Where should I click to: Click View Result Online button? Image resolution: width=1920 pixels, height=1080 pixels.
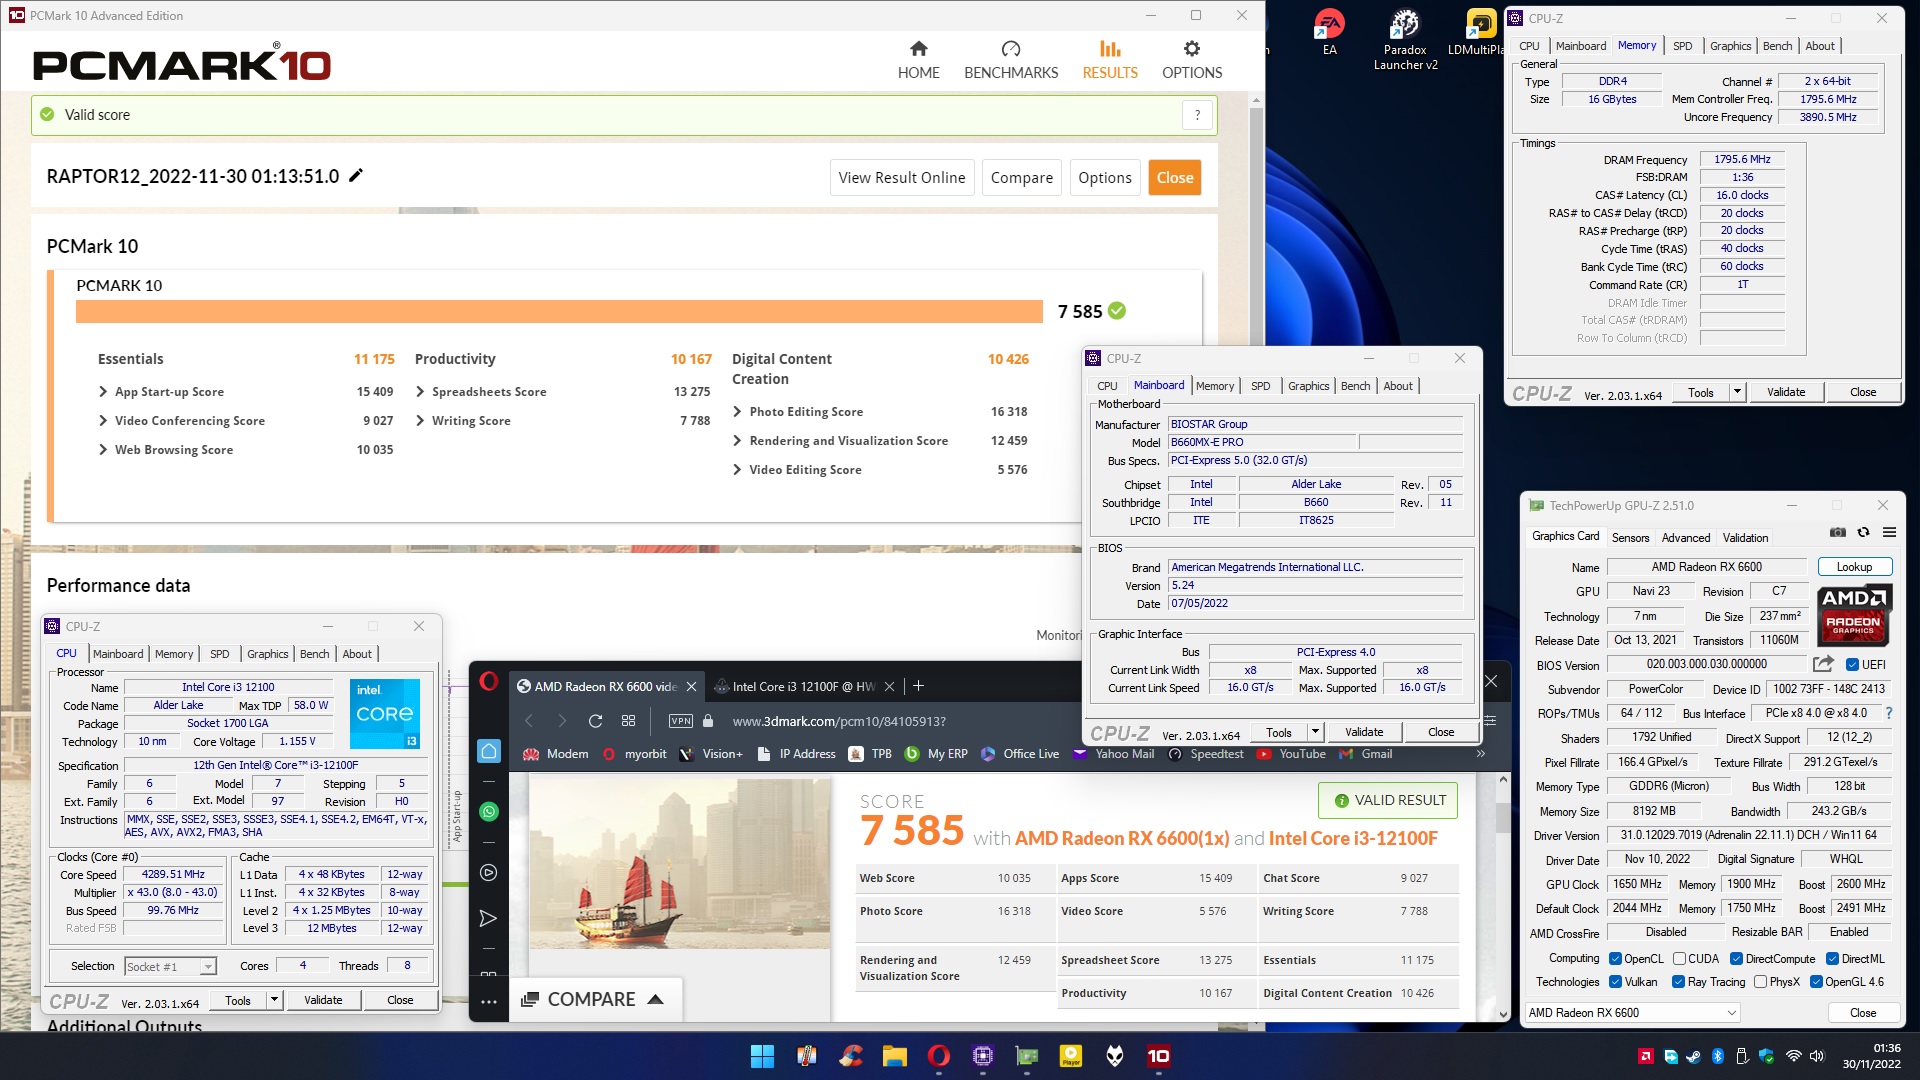click(x=902, y=178)
